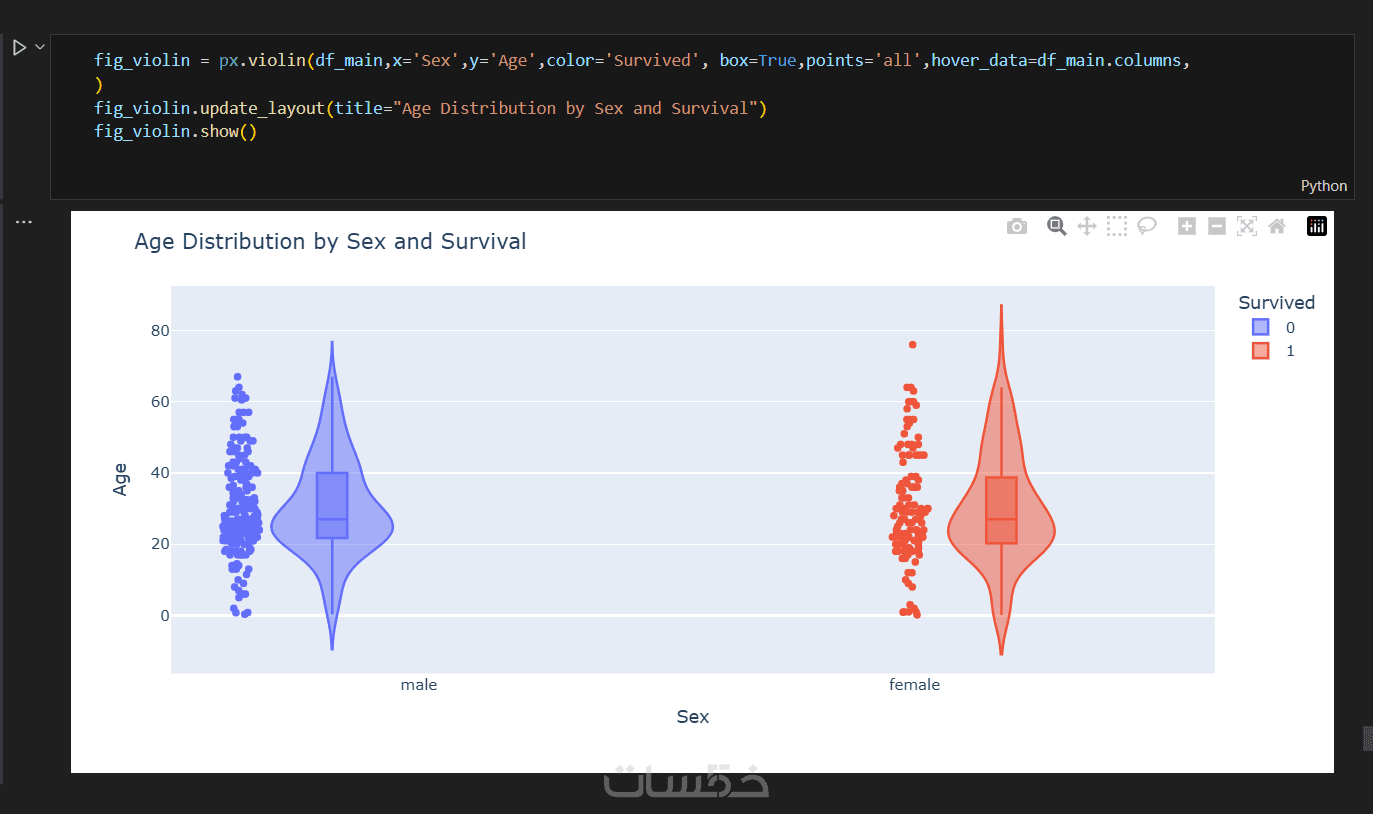The width and height of the screenshot is (1373, 814).
Task: Open the Plotly logo link
Action: tap(1317, 226)
